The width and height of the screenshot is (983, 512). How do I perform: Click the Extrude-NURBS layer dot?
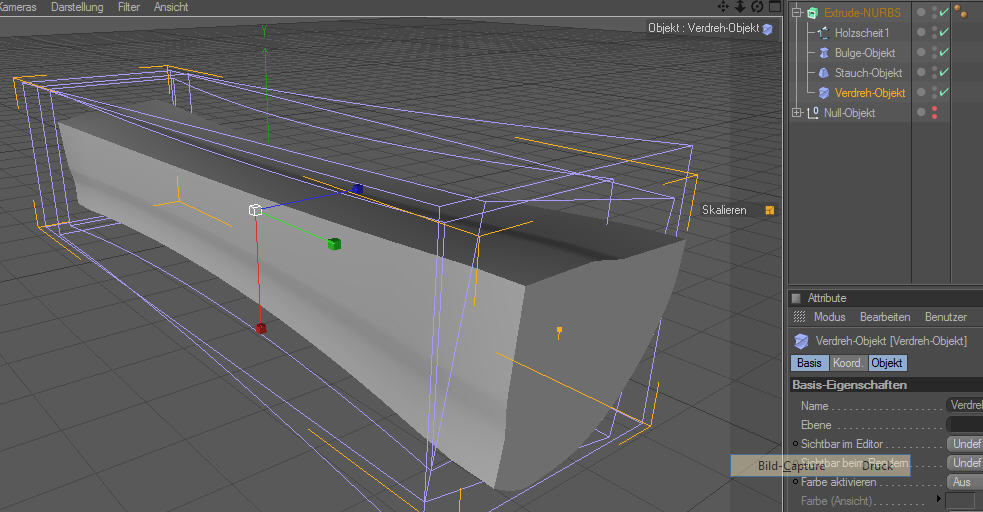coord(921,12)
